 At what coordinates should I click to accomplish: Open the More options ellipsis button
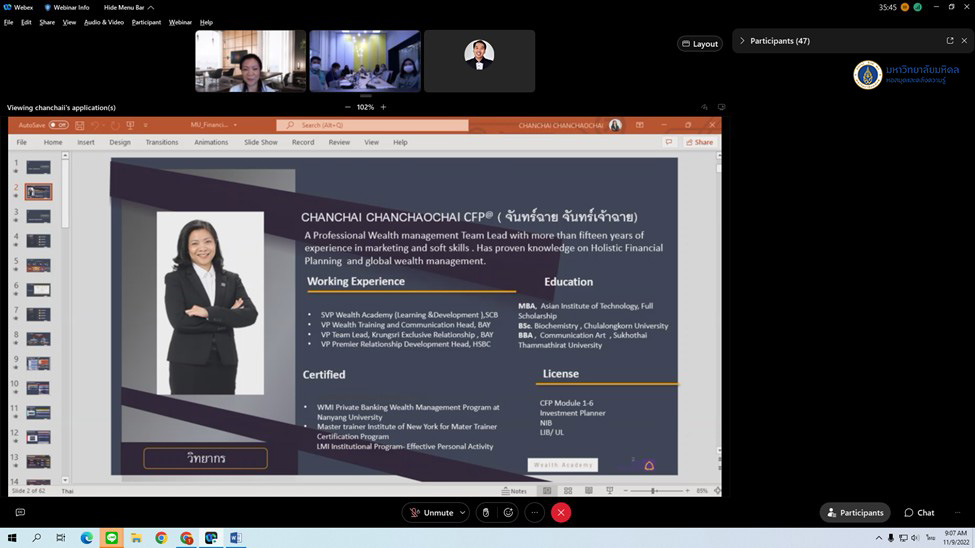[535, 513]
